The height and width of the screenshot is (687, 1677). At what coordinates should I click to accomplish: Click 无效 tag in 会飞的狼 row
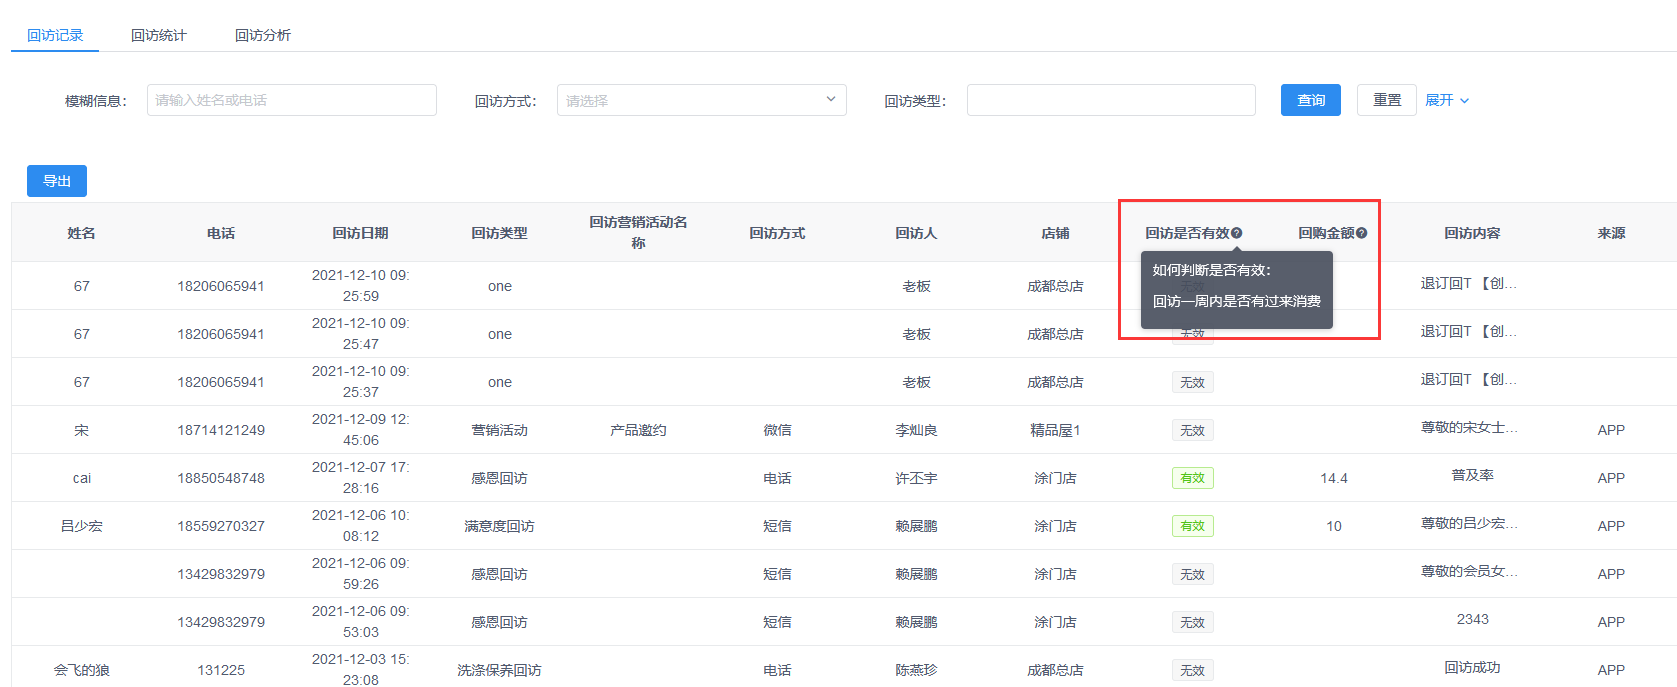[x=1193, y=670]
